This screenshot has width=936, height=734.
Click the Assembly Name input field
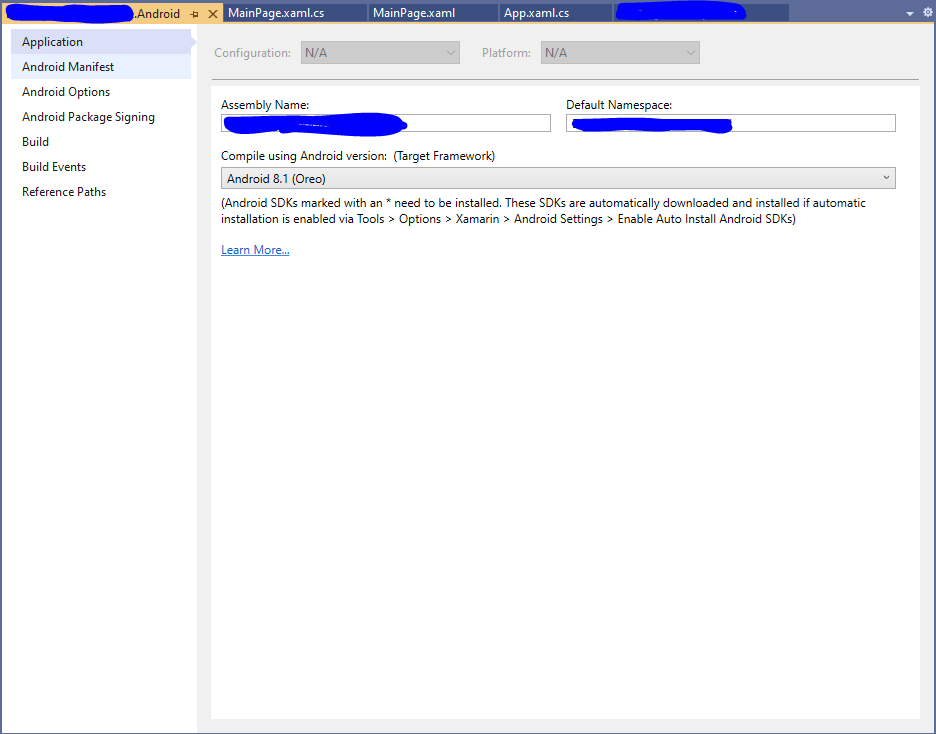click(x=386, y=124)
